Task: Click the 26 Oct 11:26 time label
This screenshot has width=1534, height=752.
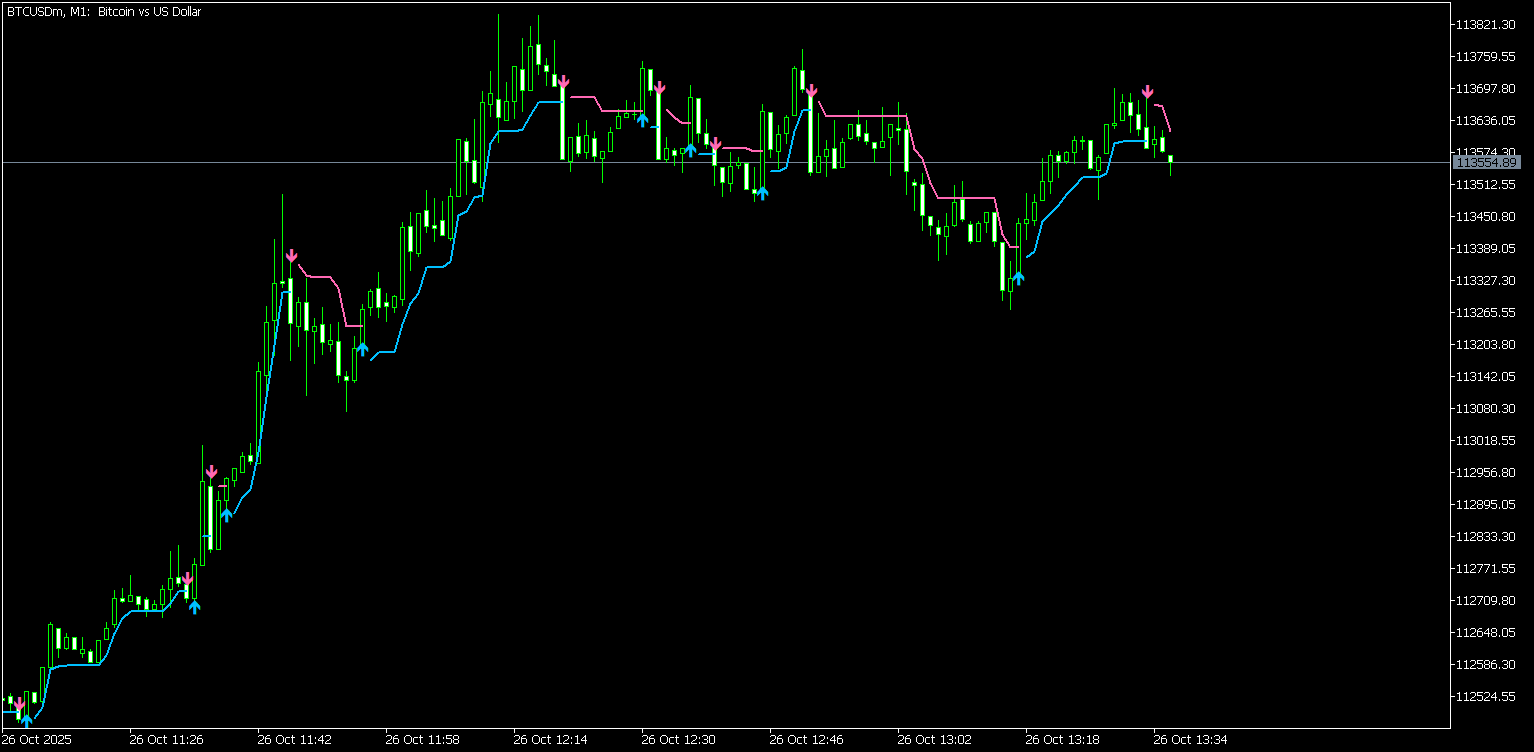Action: click(x=166, y=740)
